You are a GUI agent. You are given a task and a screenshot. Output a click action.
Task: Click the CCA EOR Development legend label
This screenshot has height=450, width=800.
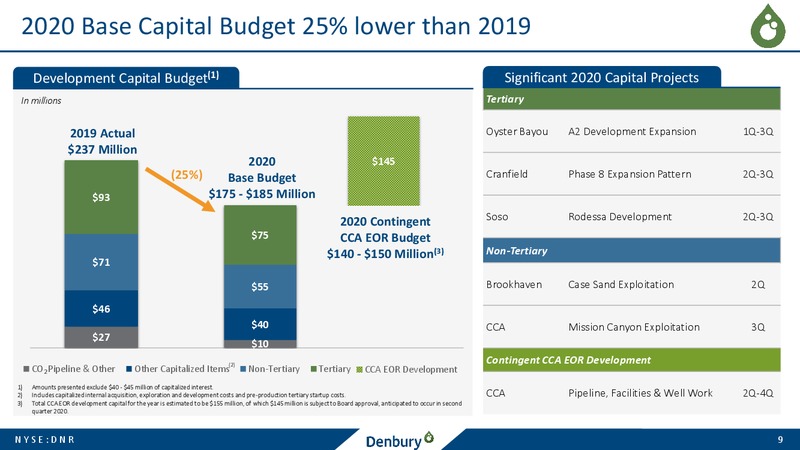coord(411,369)
